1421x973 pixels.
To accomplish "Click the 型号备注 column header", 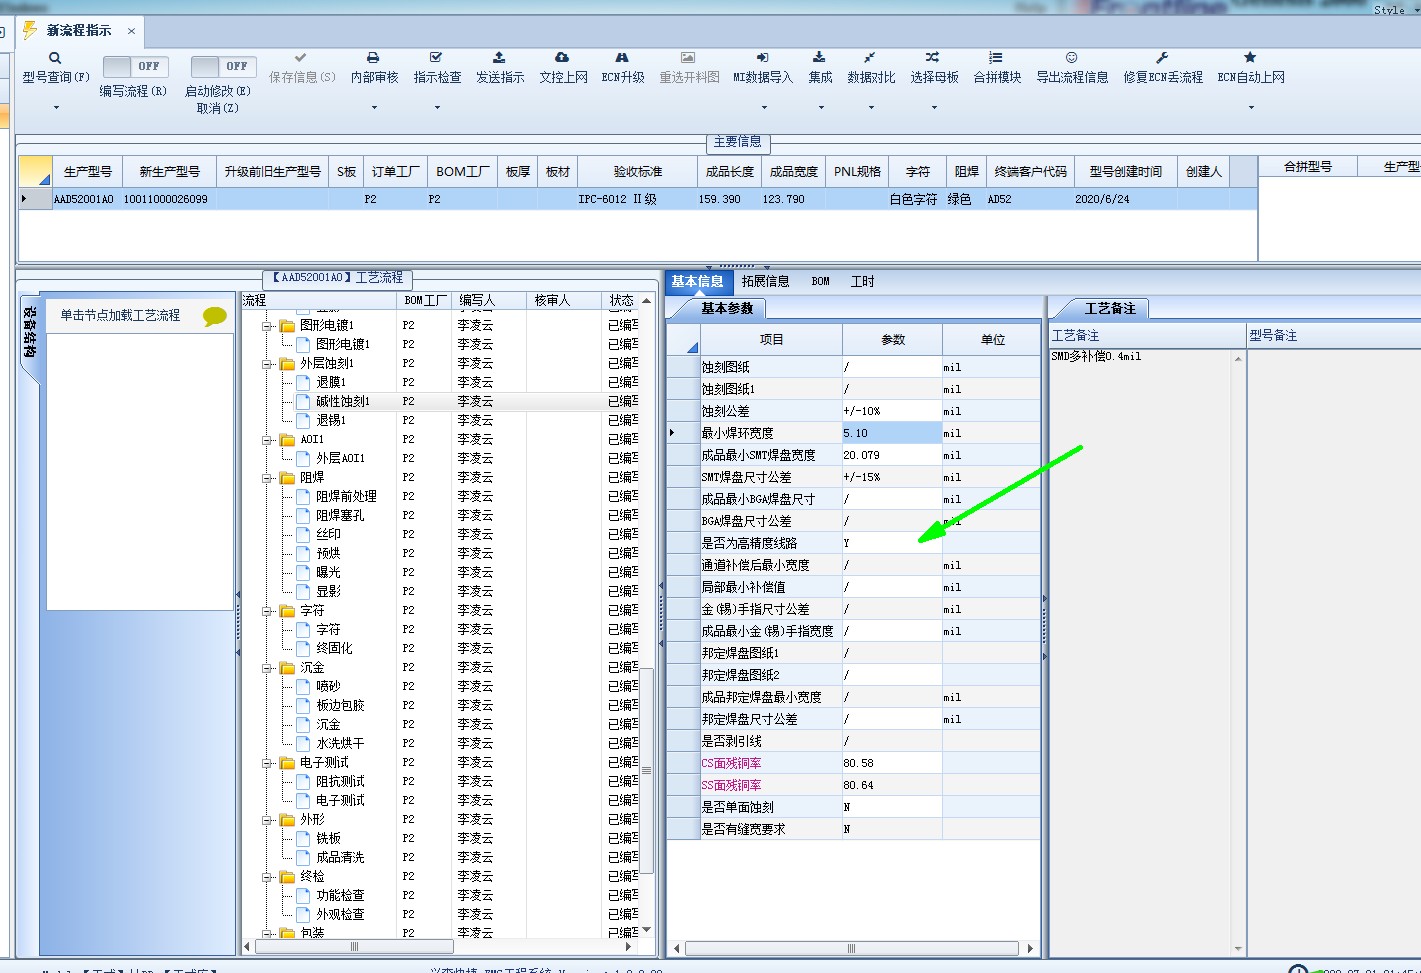I will (x=1272, y=336).
